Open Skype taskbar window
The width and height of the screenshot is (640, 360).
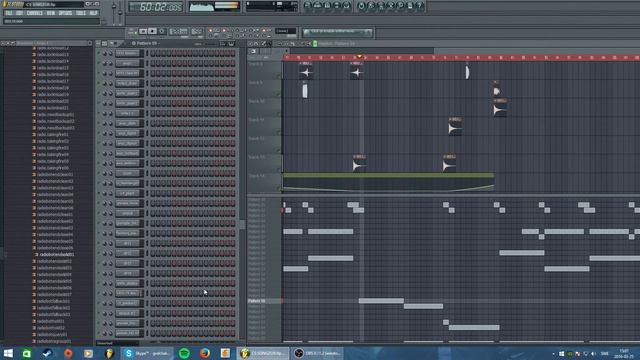pos(147,353)
